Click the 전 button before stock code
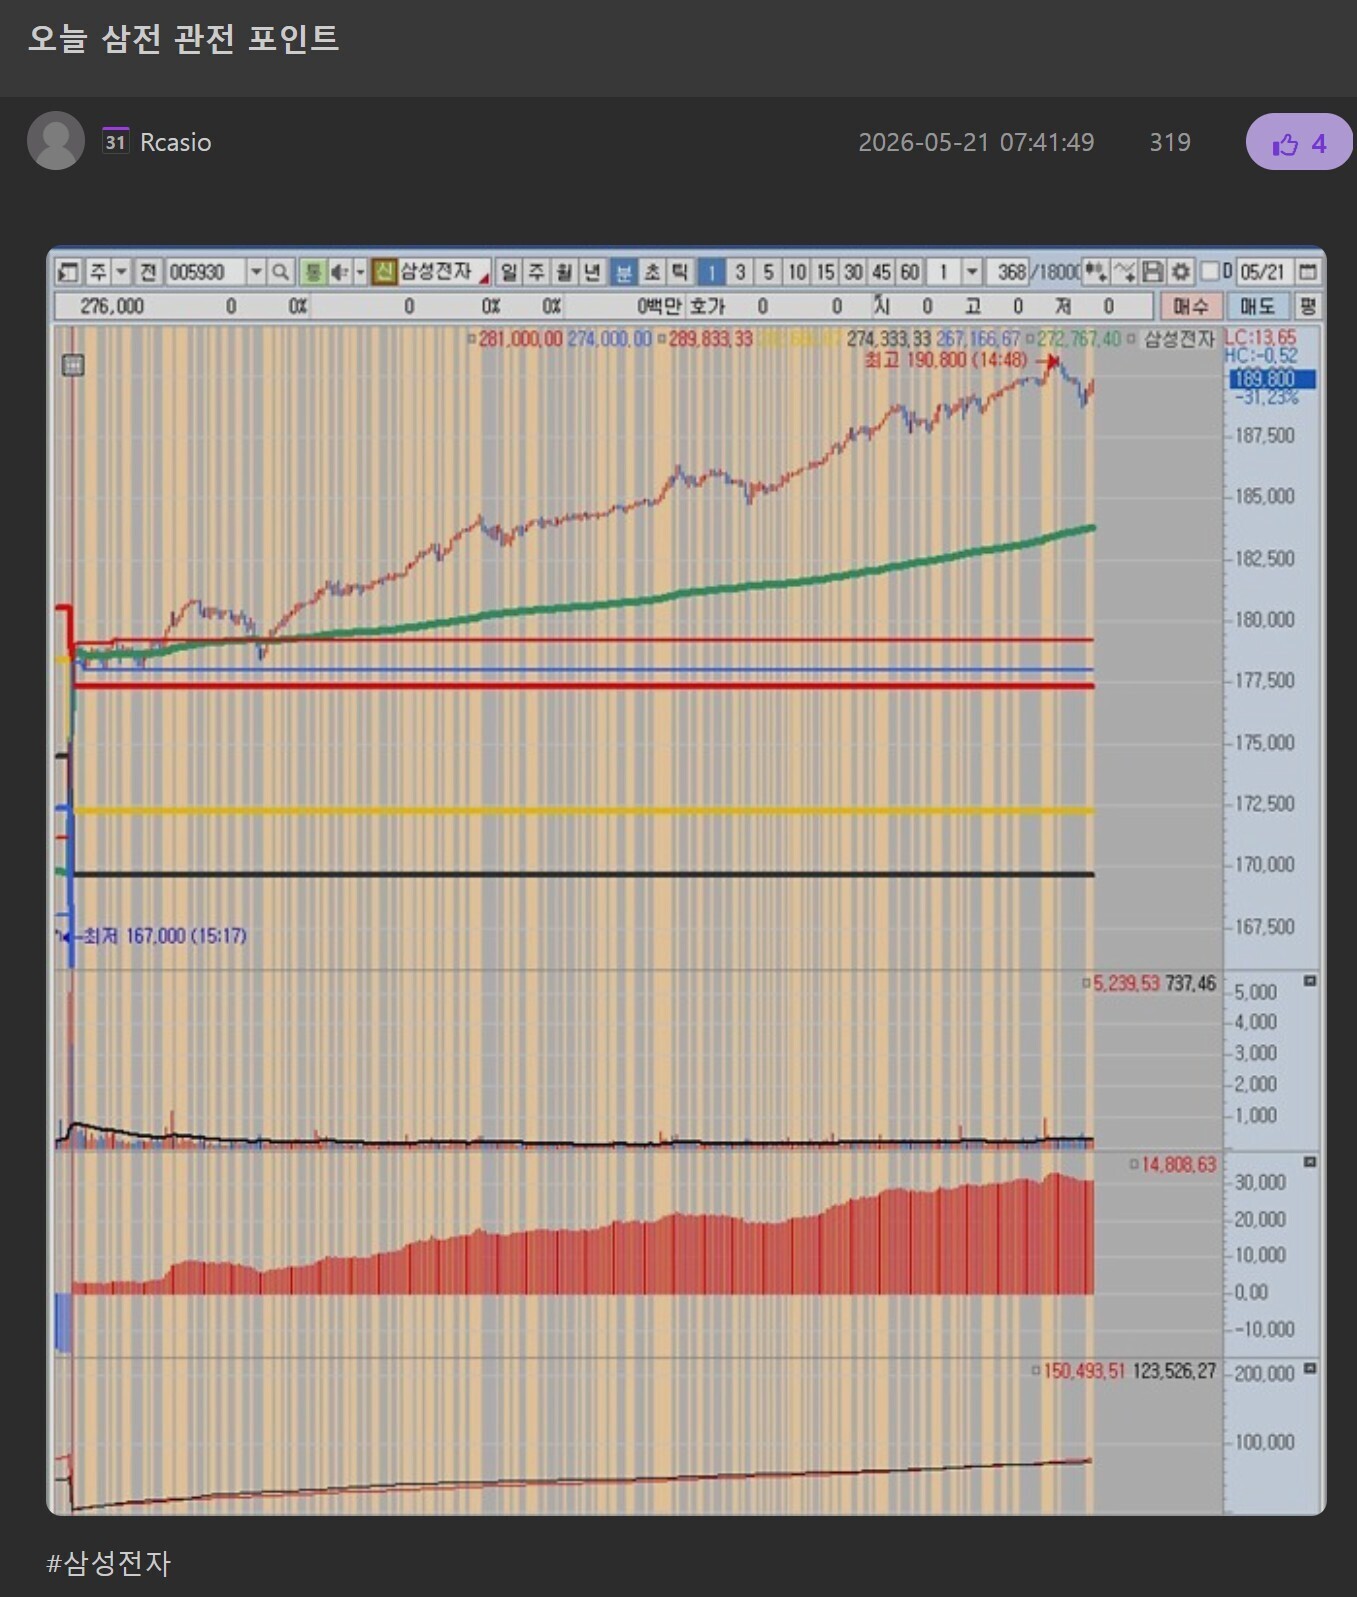Viewport: 1357px width, 1597px height. [x=148, y=272]
